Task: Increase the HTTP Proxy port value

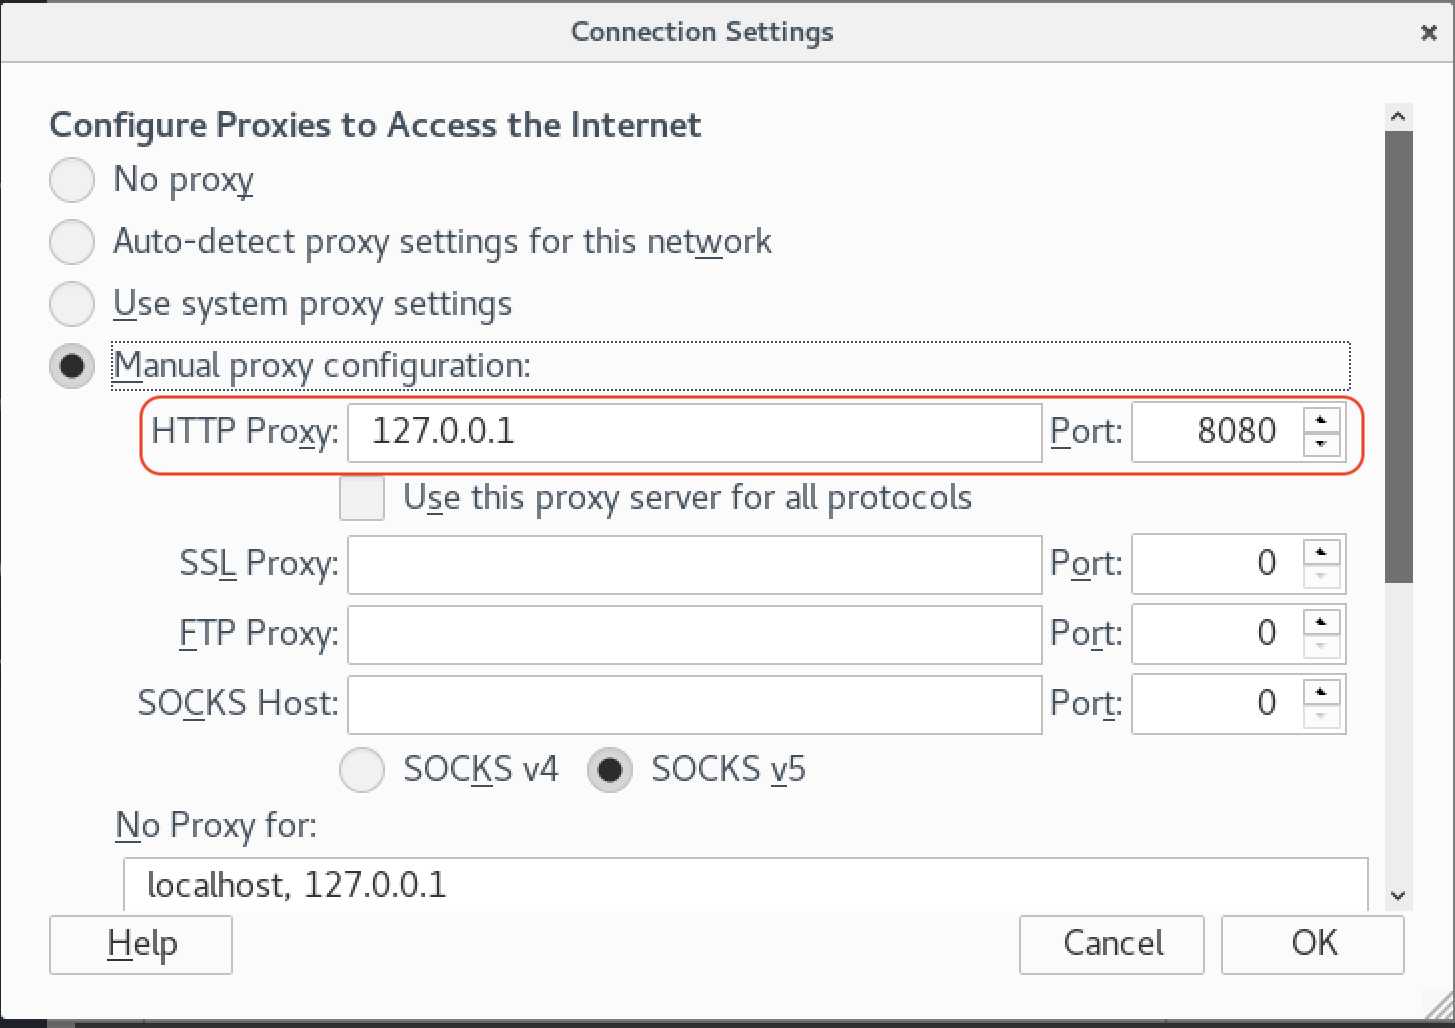Action: pos(1321,420)
